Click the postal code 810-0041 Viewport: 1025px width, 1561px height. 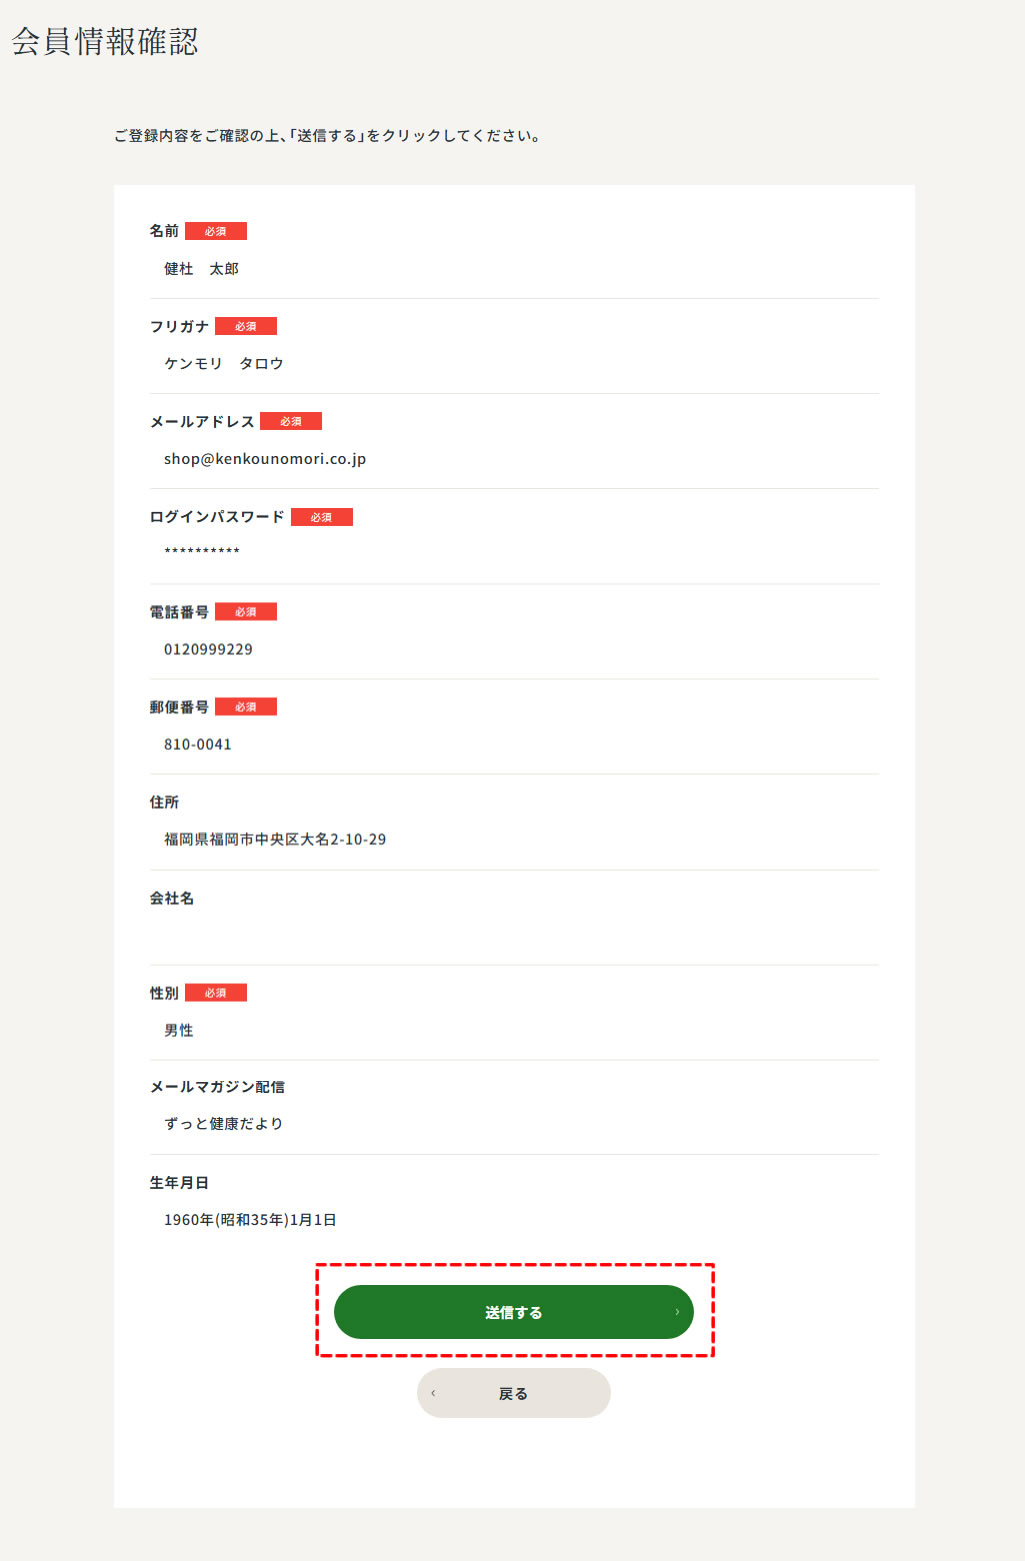[x=198, y=744]
